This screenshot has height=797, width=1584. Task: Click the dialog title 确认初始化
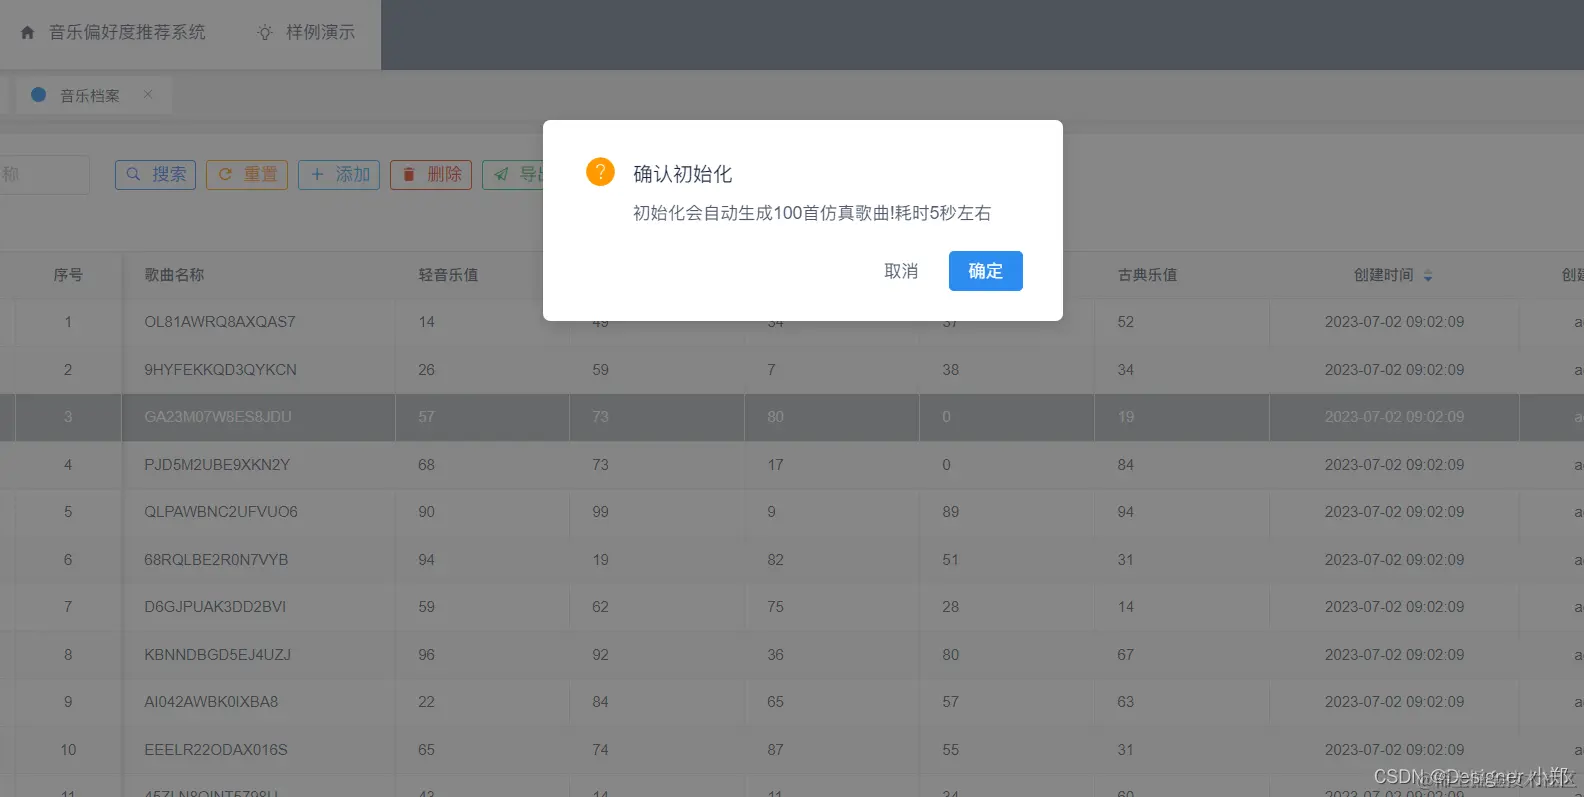coord(683,174)
